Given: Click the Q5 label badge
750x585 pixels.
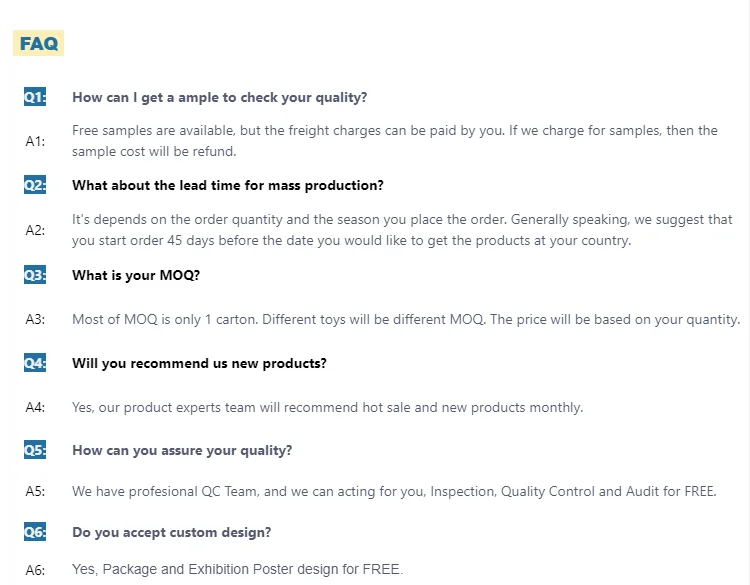Looking at the screenshot, I should click(x=35, y=450).
